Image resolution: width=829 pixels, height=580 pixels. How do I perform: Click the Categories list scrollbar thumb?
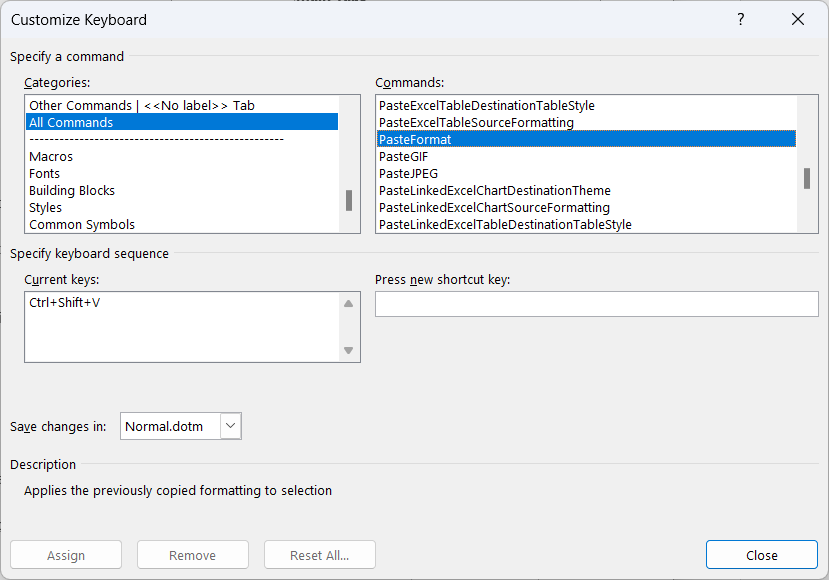349,200
